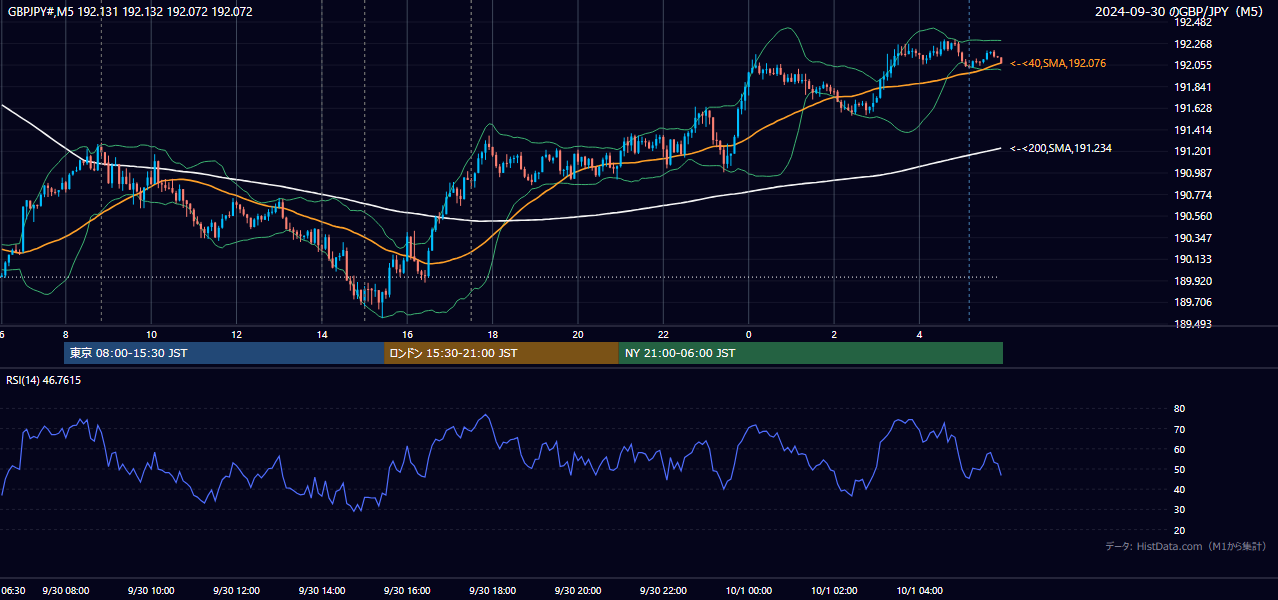
Task: Click price axis value 189.706
Action: (1194, 302)
